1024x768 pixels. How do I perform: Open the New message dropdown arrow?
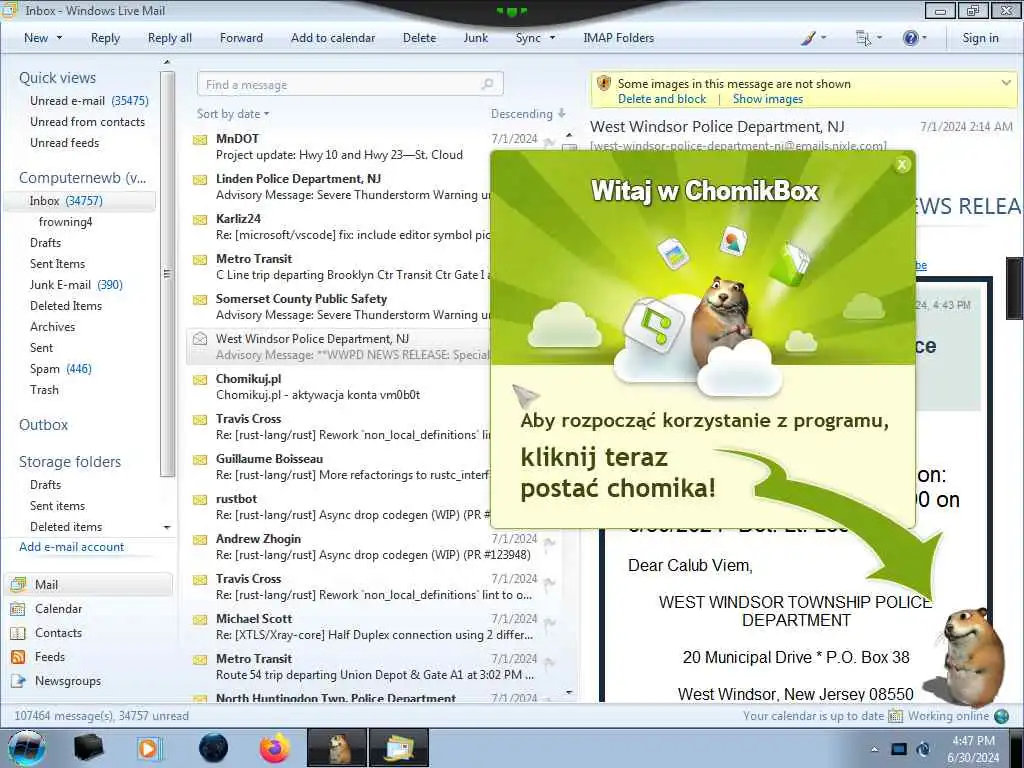coord(59,38)
